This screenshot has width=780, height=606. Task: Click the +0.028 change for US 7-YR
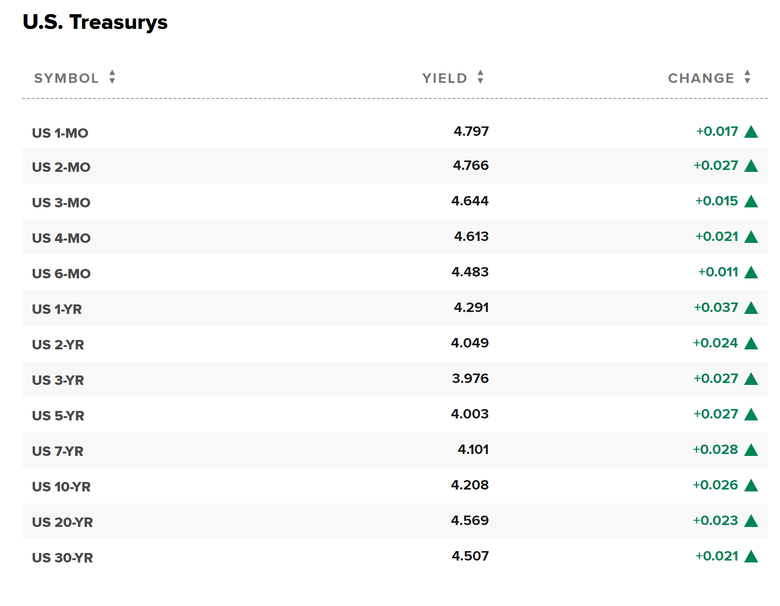click(x=715, y=449)
